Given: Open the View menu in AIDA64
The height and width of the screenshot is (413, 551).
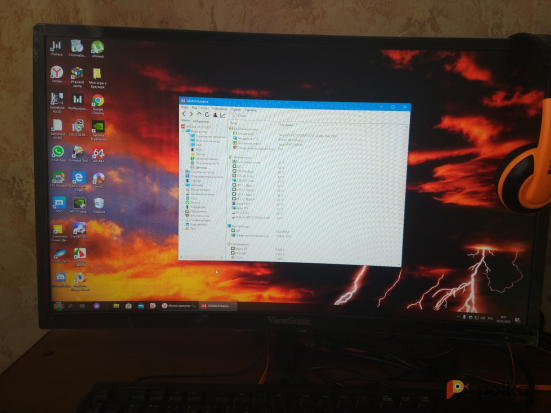Looking at the screenshot, I should 194,108.
